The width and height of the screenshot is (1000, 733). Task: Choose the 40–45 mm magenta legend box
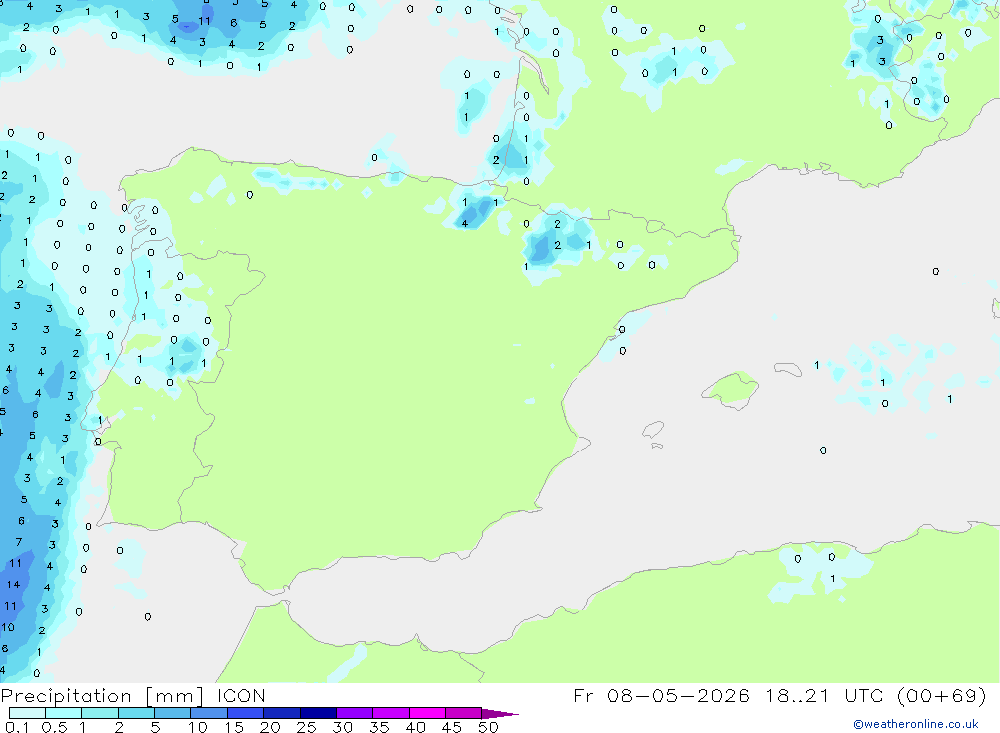point(427,713)
